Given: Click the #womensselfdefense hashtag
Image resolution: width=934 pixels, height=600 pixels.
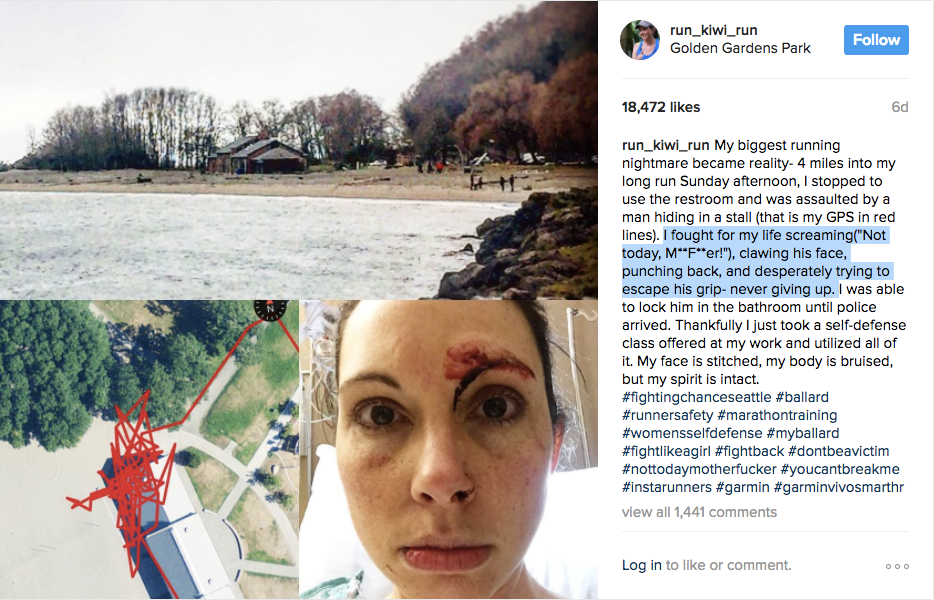Looking at the screenshot, I should (692, 433).
